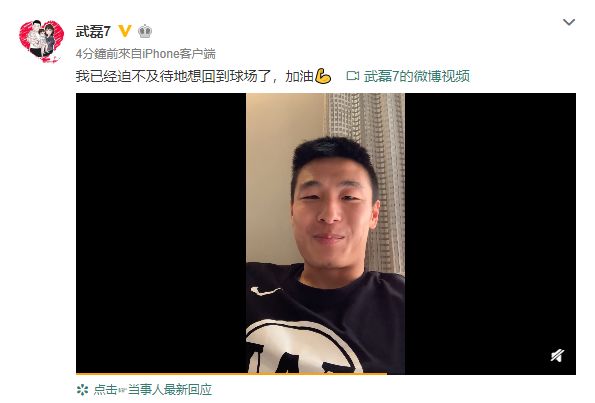Click the 点击 text below the video

pyautogui.click(x=105, y=390)
